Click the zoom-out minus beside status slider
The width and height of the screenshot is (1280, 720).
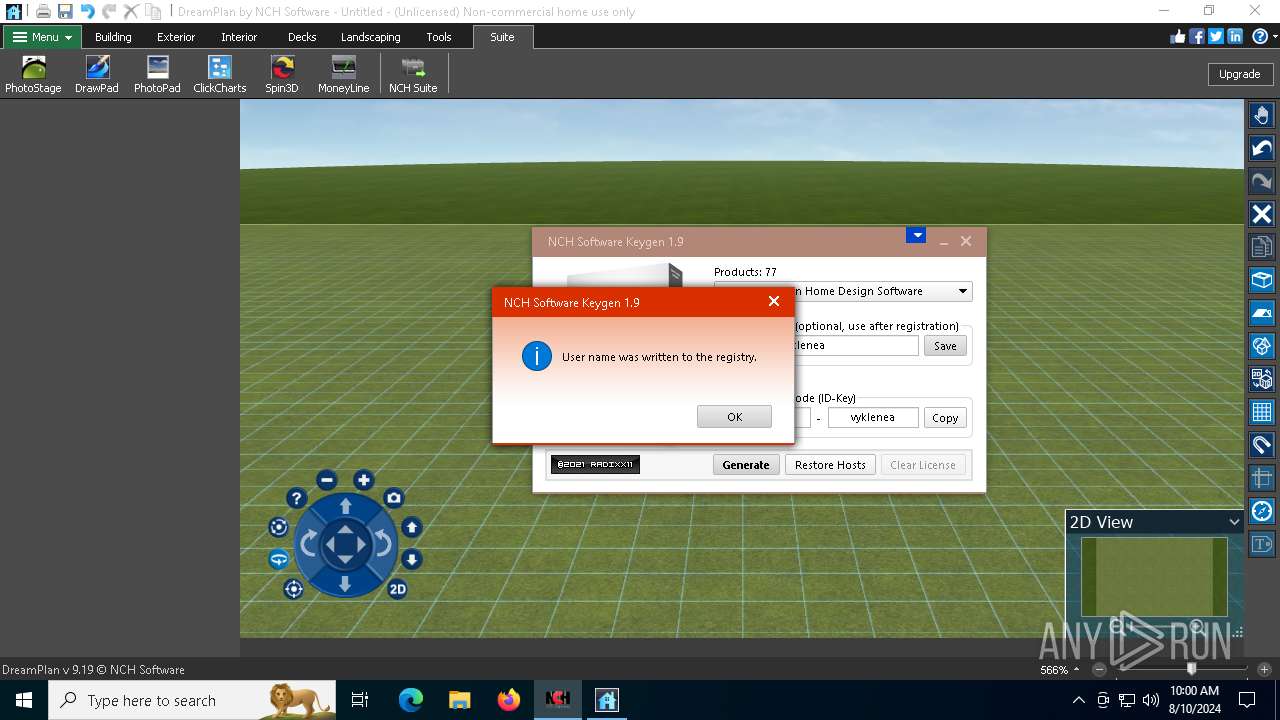(x=1100, y=669)
